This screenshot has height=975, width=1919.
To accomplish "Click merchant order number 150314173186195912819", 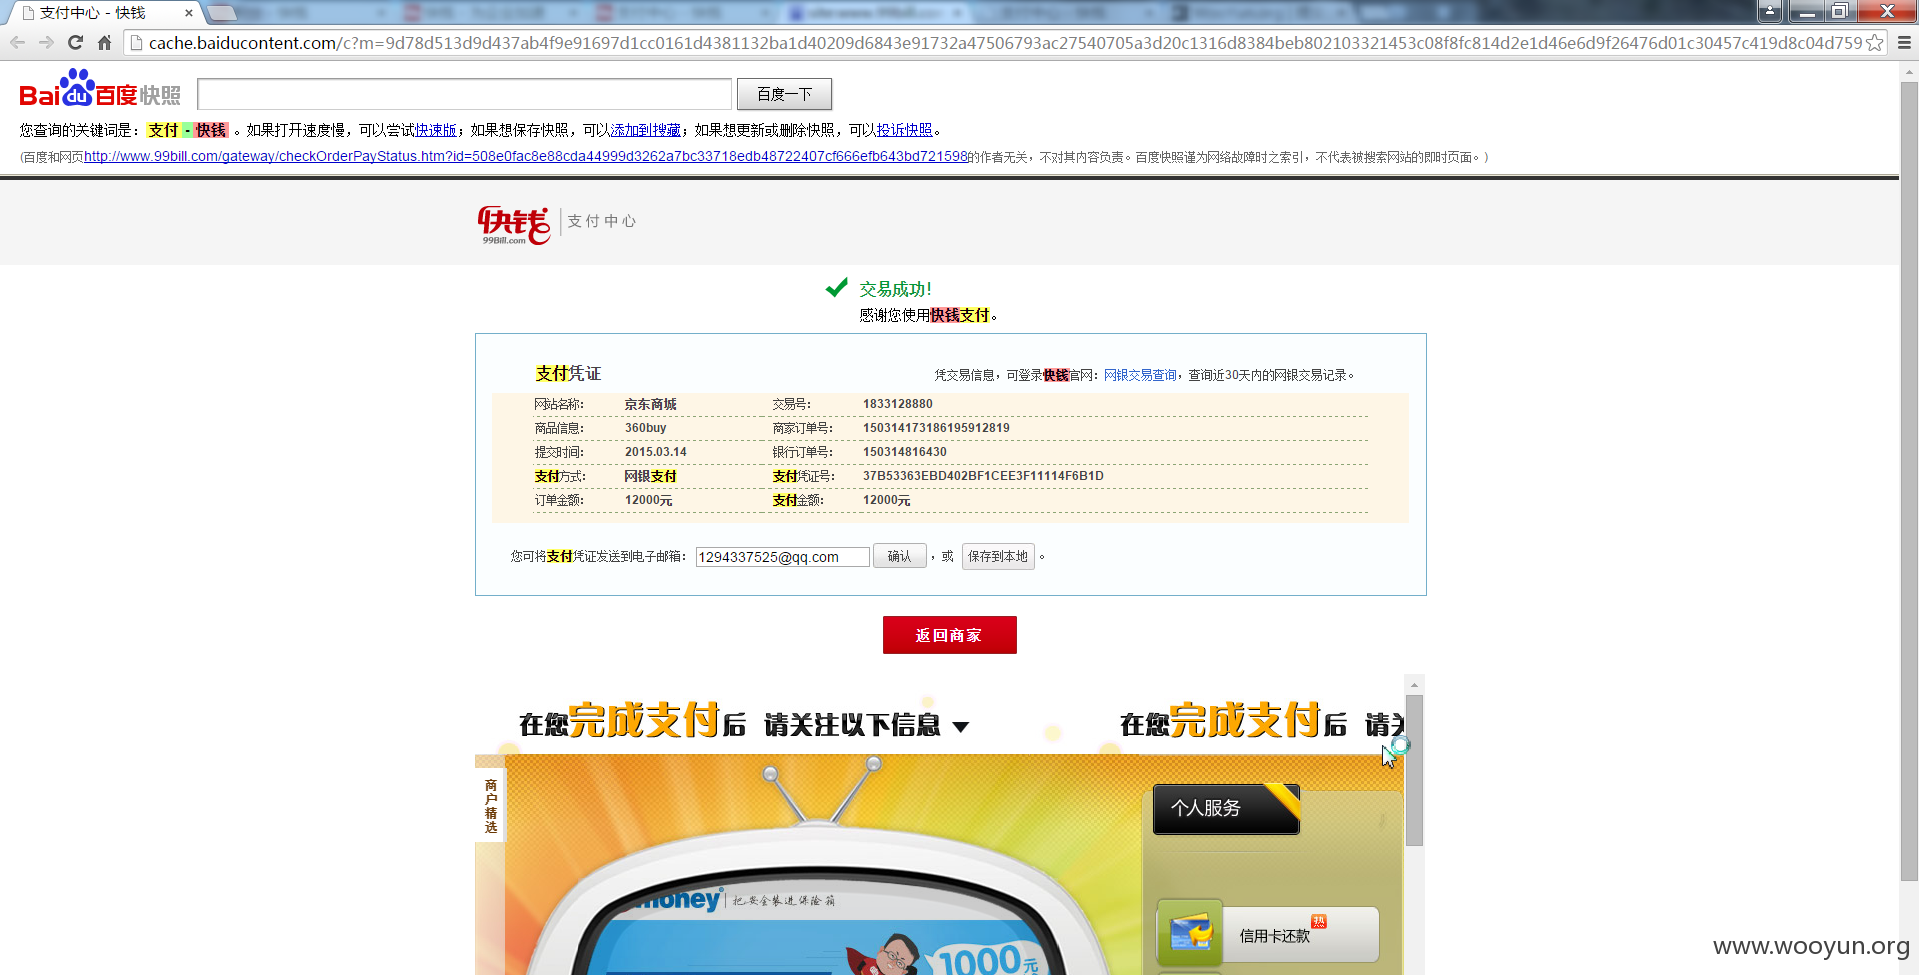I will point(936,428).
